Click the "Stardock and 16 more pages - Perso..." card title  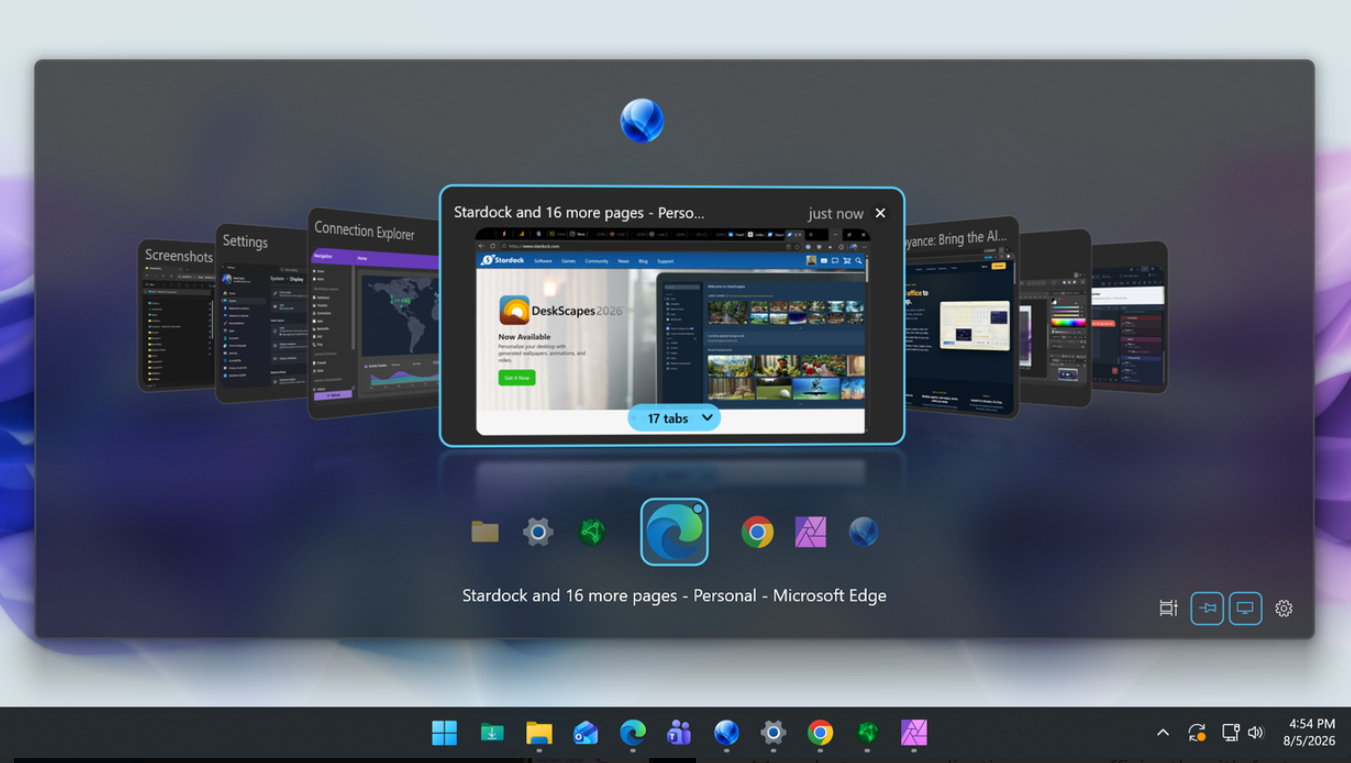coord(579,212)
